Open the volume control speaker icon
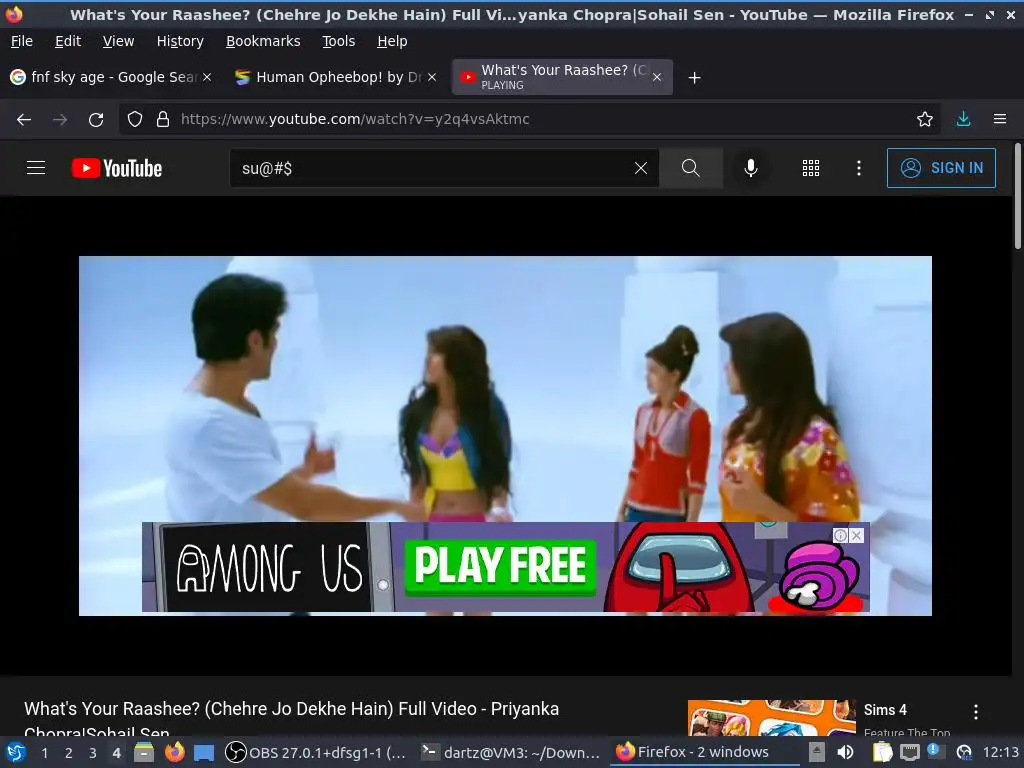Viewport: 1024px width, 768px height. (x=845, y=753)
